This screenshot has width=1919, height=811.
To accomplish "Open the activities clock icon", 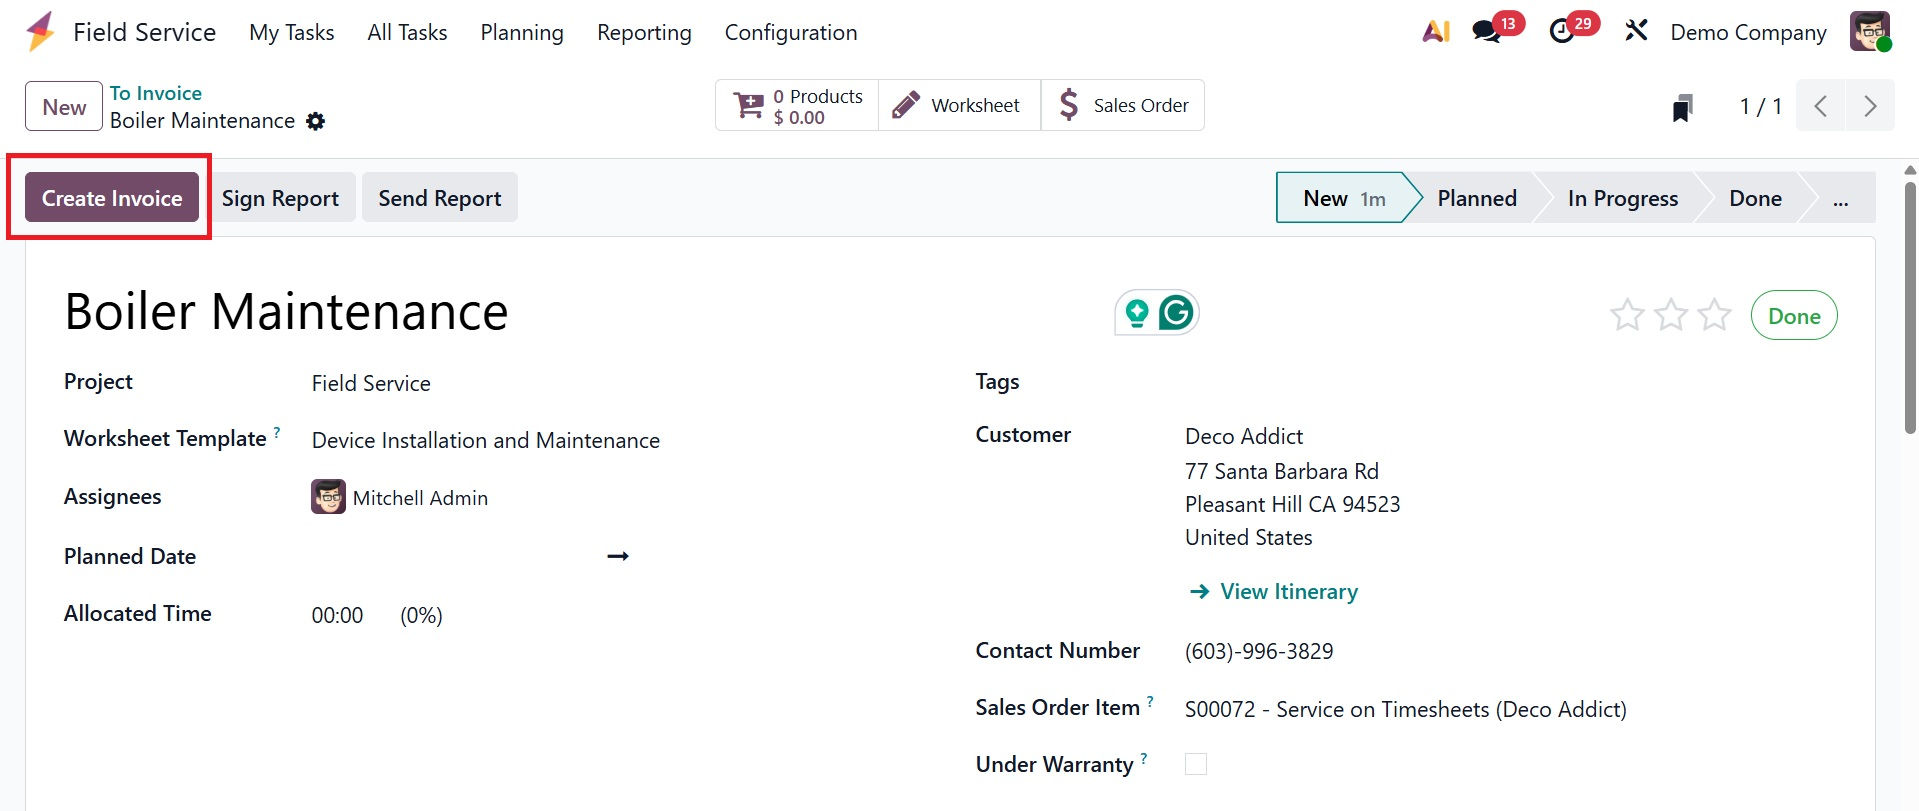I will pos(1562,32).
